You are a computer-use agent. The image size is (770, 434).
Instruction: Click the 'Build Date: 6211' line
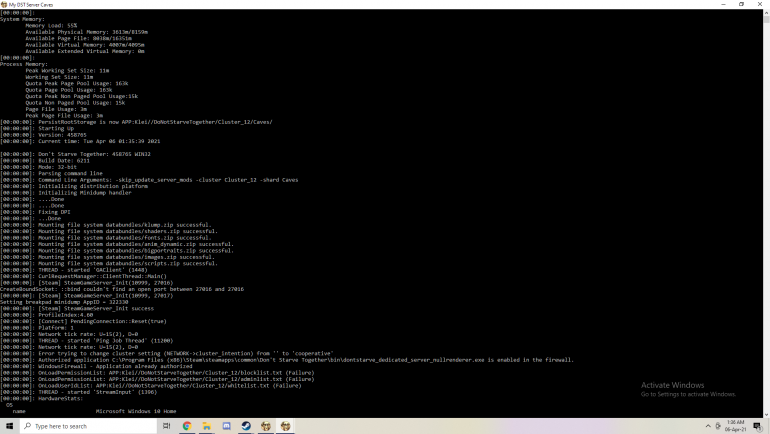tap(45, 161)
